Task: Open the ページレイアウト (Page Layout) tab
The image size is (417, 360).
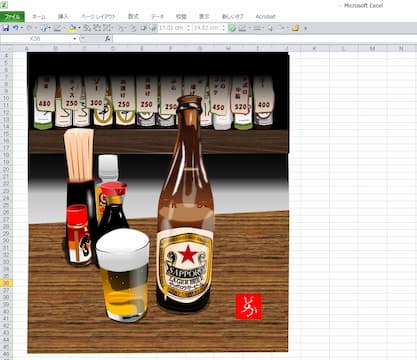Action: (99, 17)
